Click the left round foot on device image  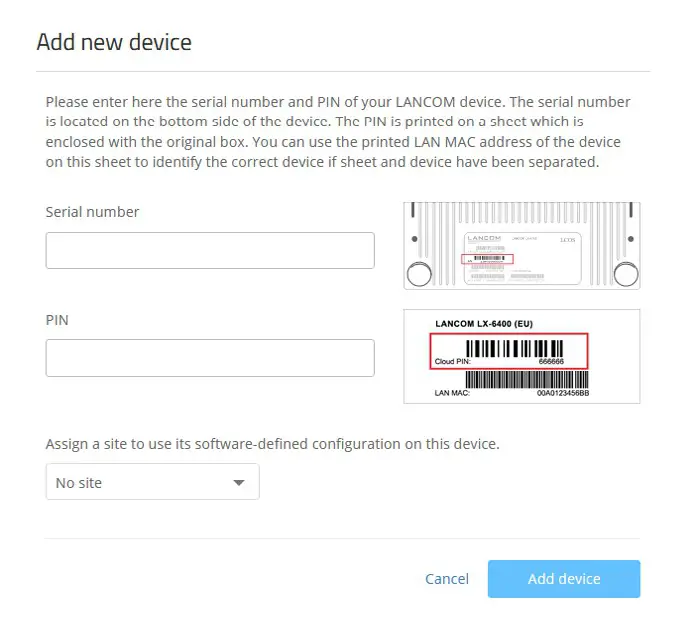point(421,272)
